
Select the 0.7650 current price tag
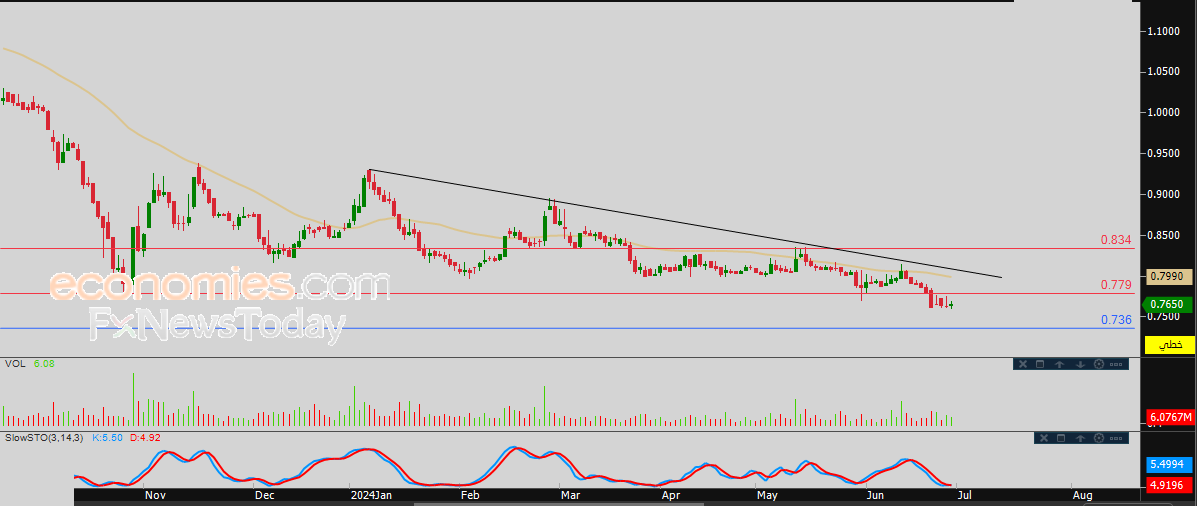[1167, 305]
